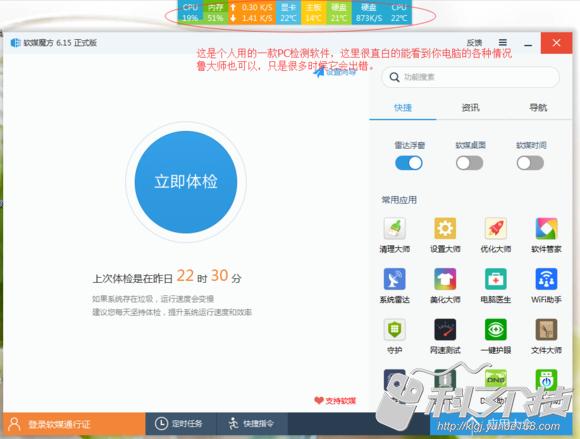
Task: Click the network speed readout in floating bar
Action: coord(252,12)
